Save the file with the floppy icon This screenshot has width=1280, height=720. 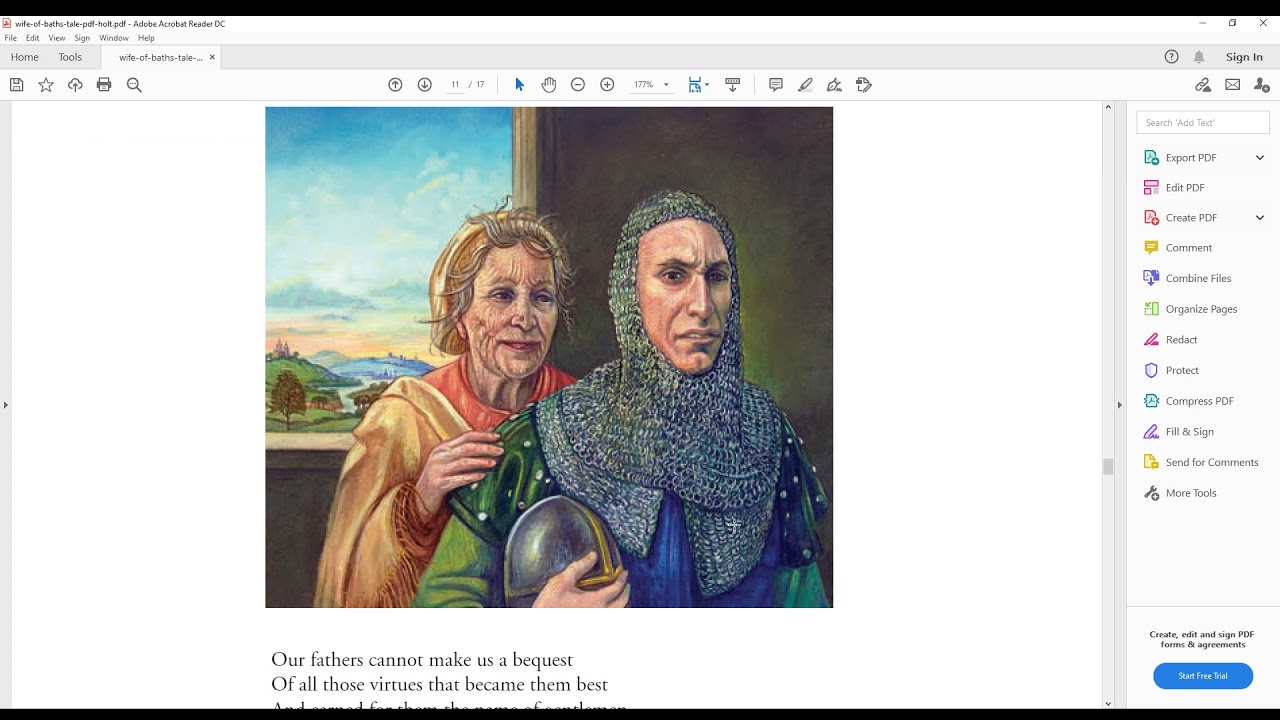pos(16,85)
